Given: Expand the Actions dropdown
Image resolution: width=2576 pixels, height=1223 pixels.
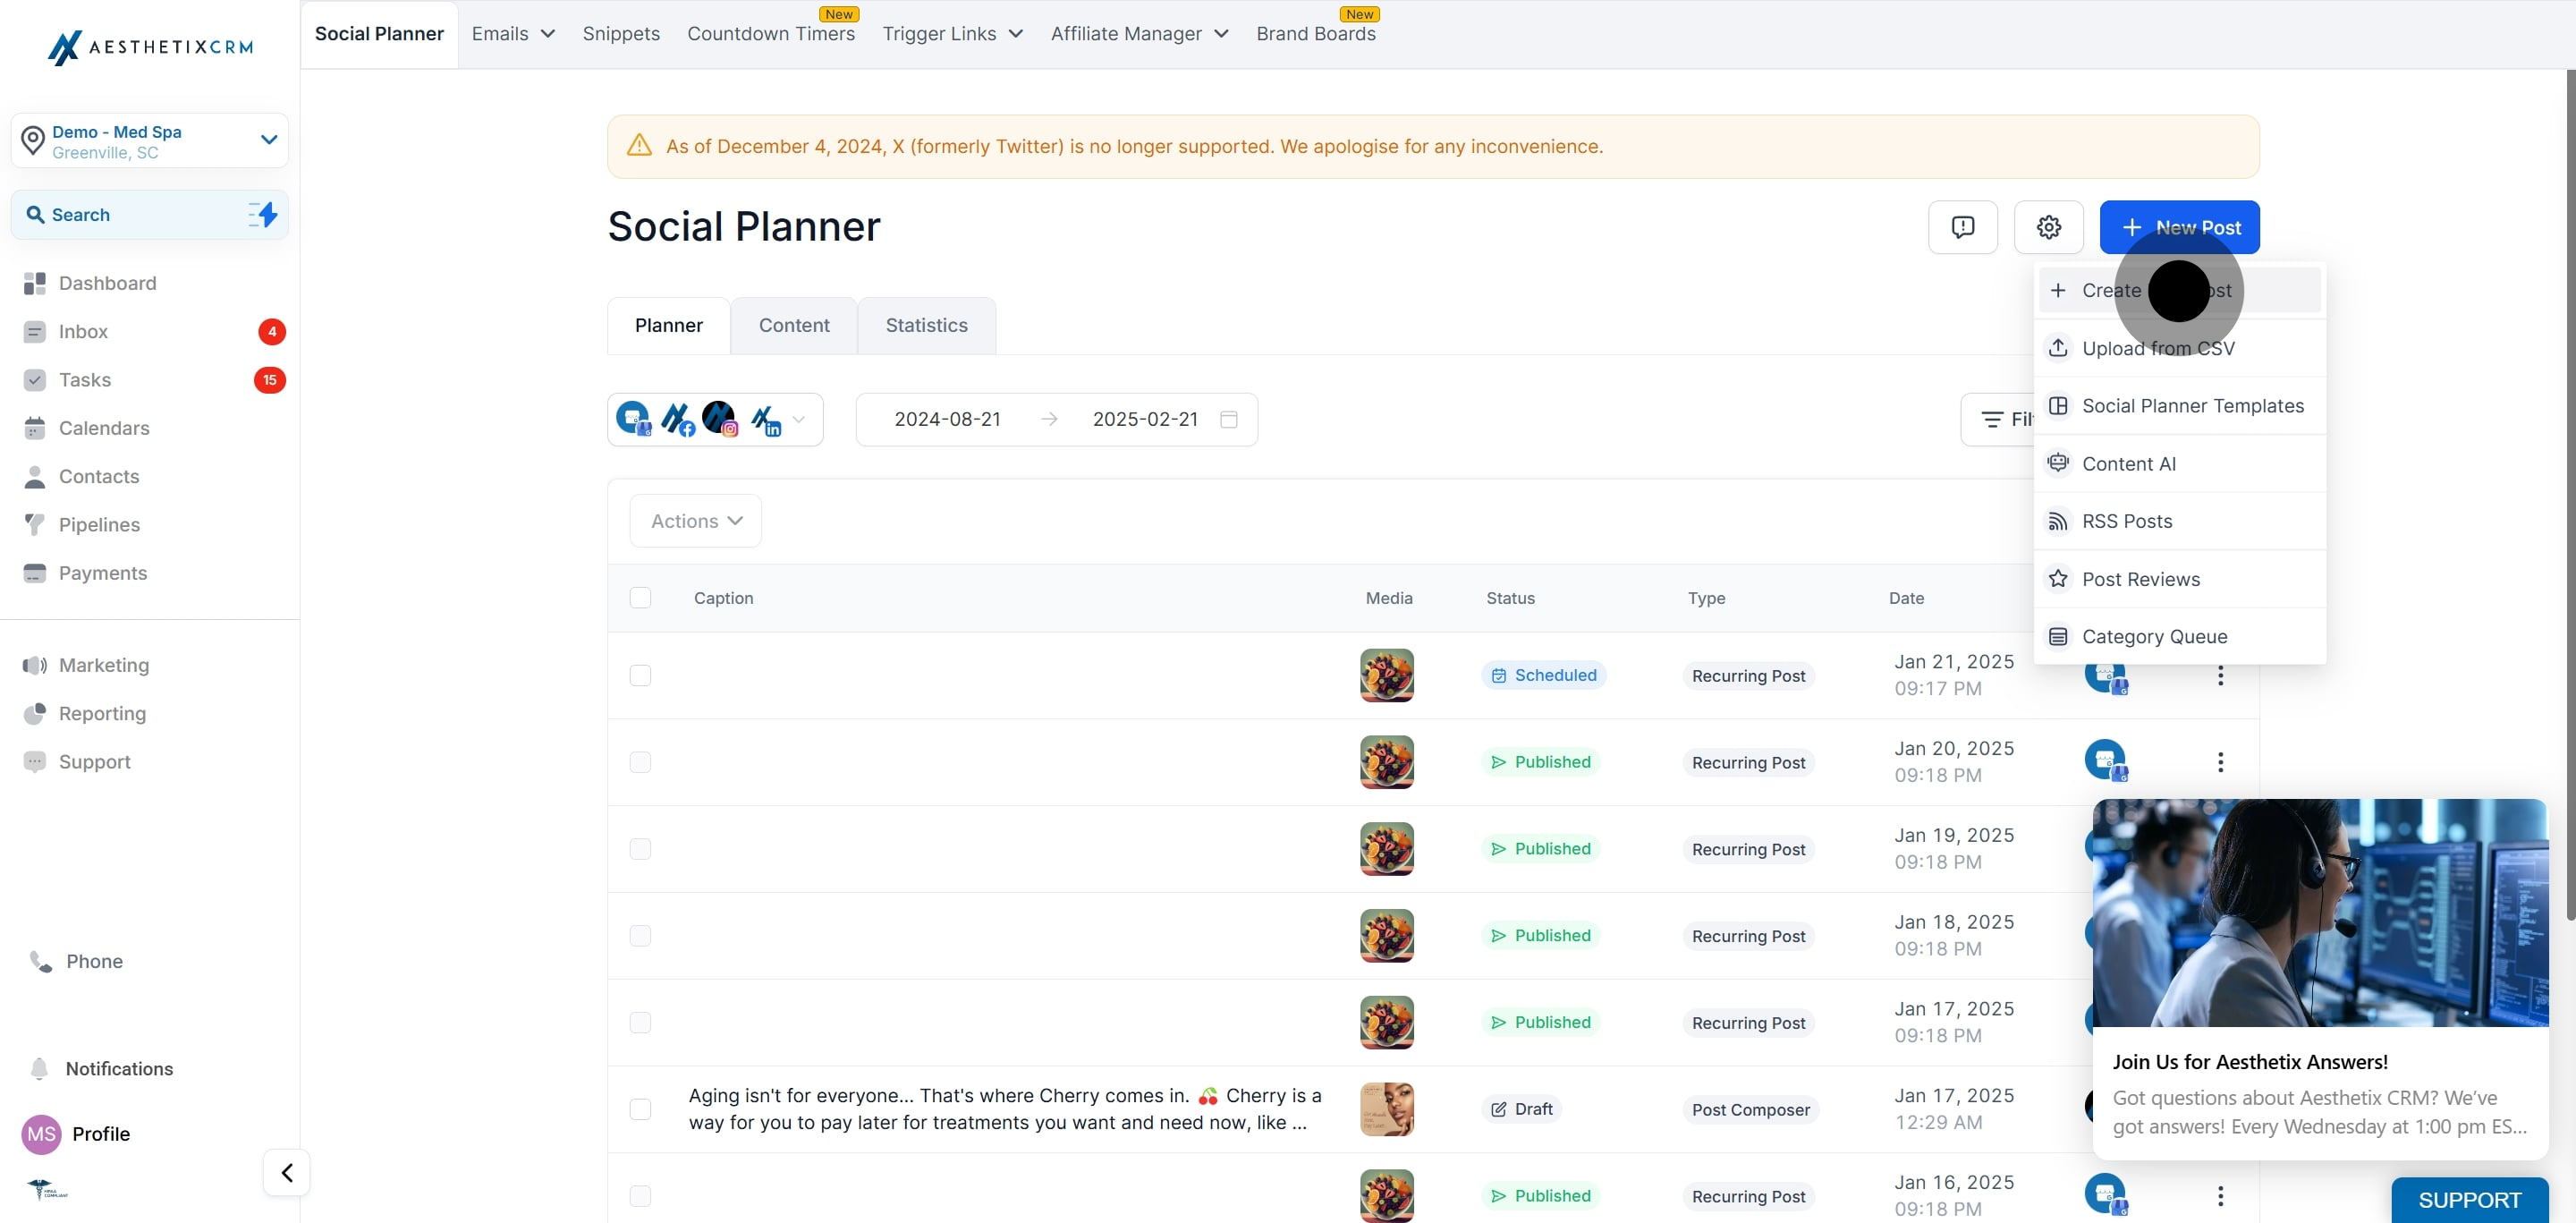Looking at the screenshot, I should tap(695, 521).
